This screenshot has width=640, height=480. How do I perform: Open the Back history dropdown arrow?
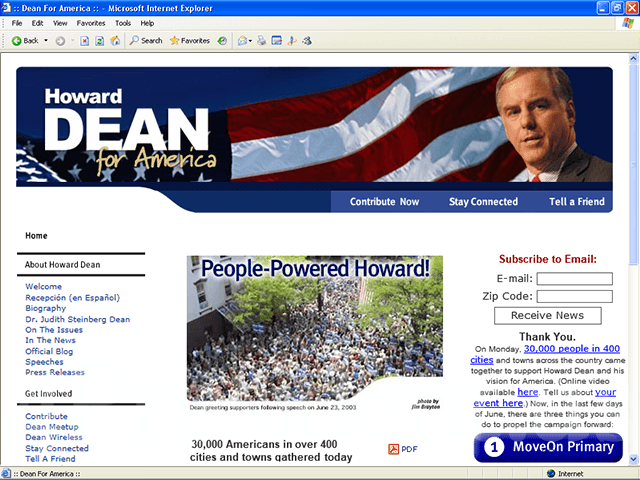pos(46,41)
